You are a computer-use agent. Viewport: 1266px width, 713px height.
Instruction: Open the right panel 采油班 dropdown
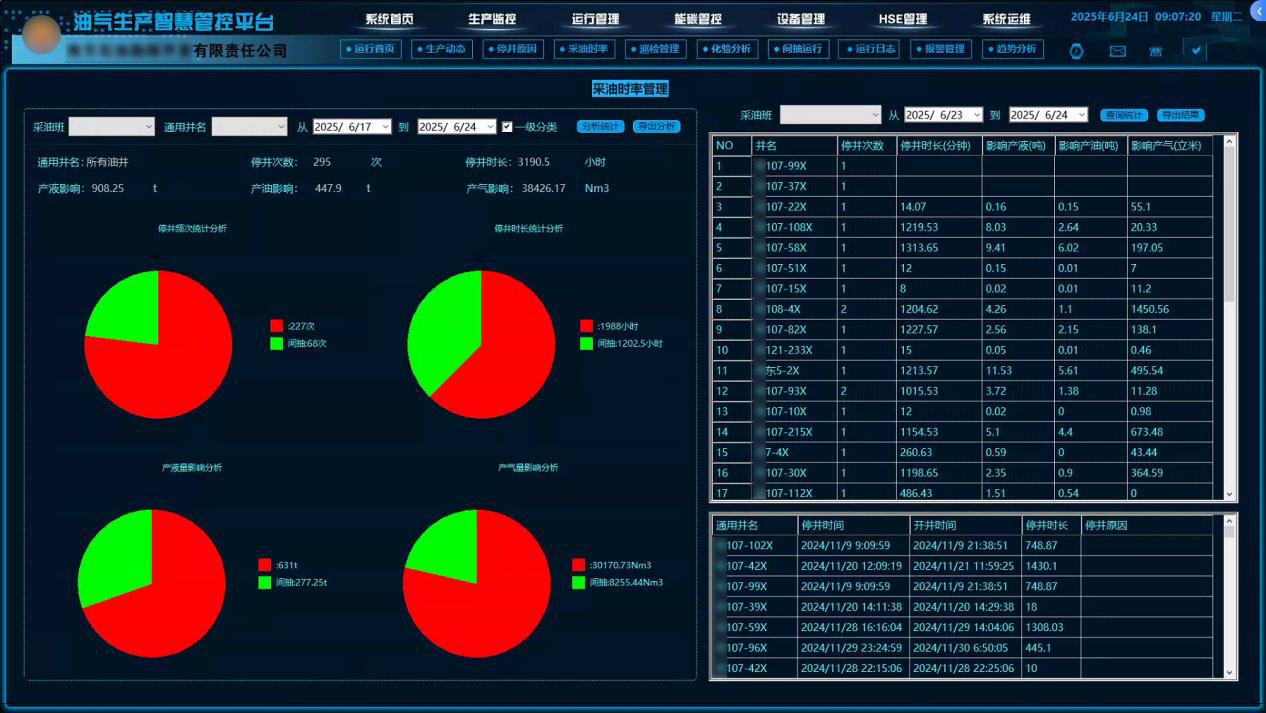[831, 115]
